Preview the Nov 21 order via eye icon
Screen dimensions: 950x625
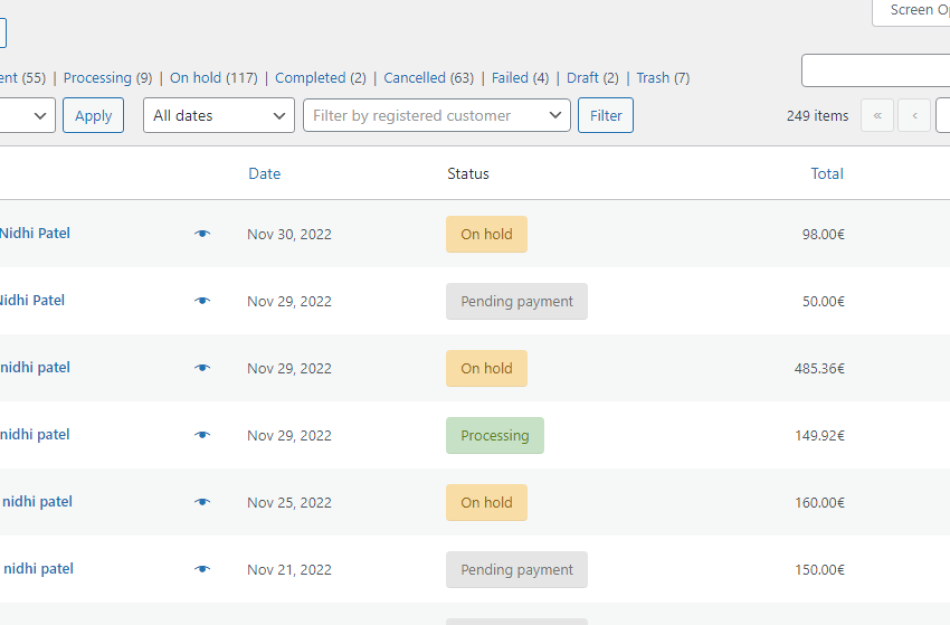203,568
